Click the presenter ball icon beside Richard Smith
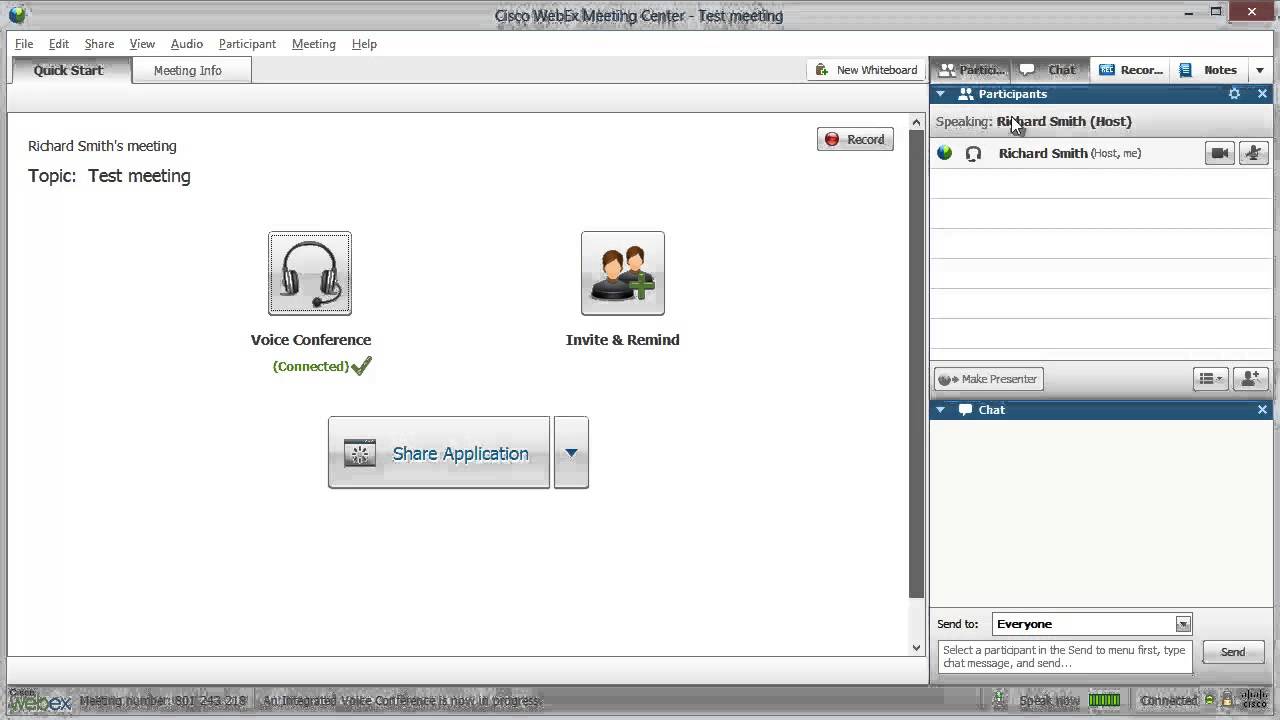1280x720 pixels. (944, 153)
